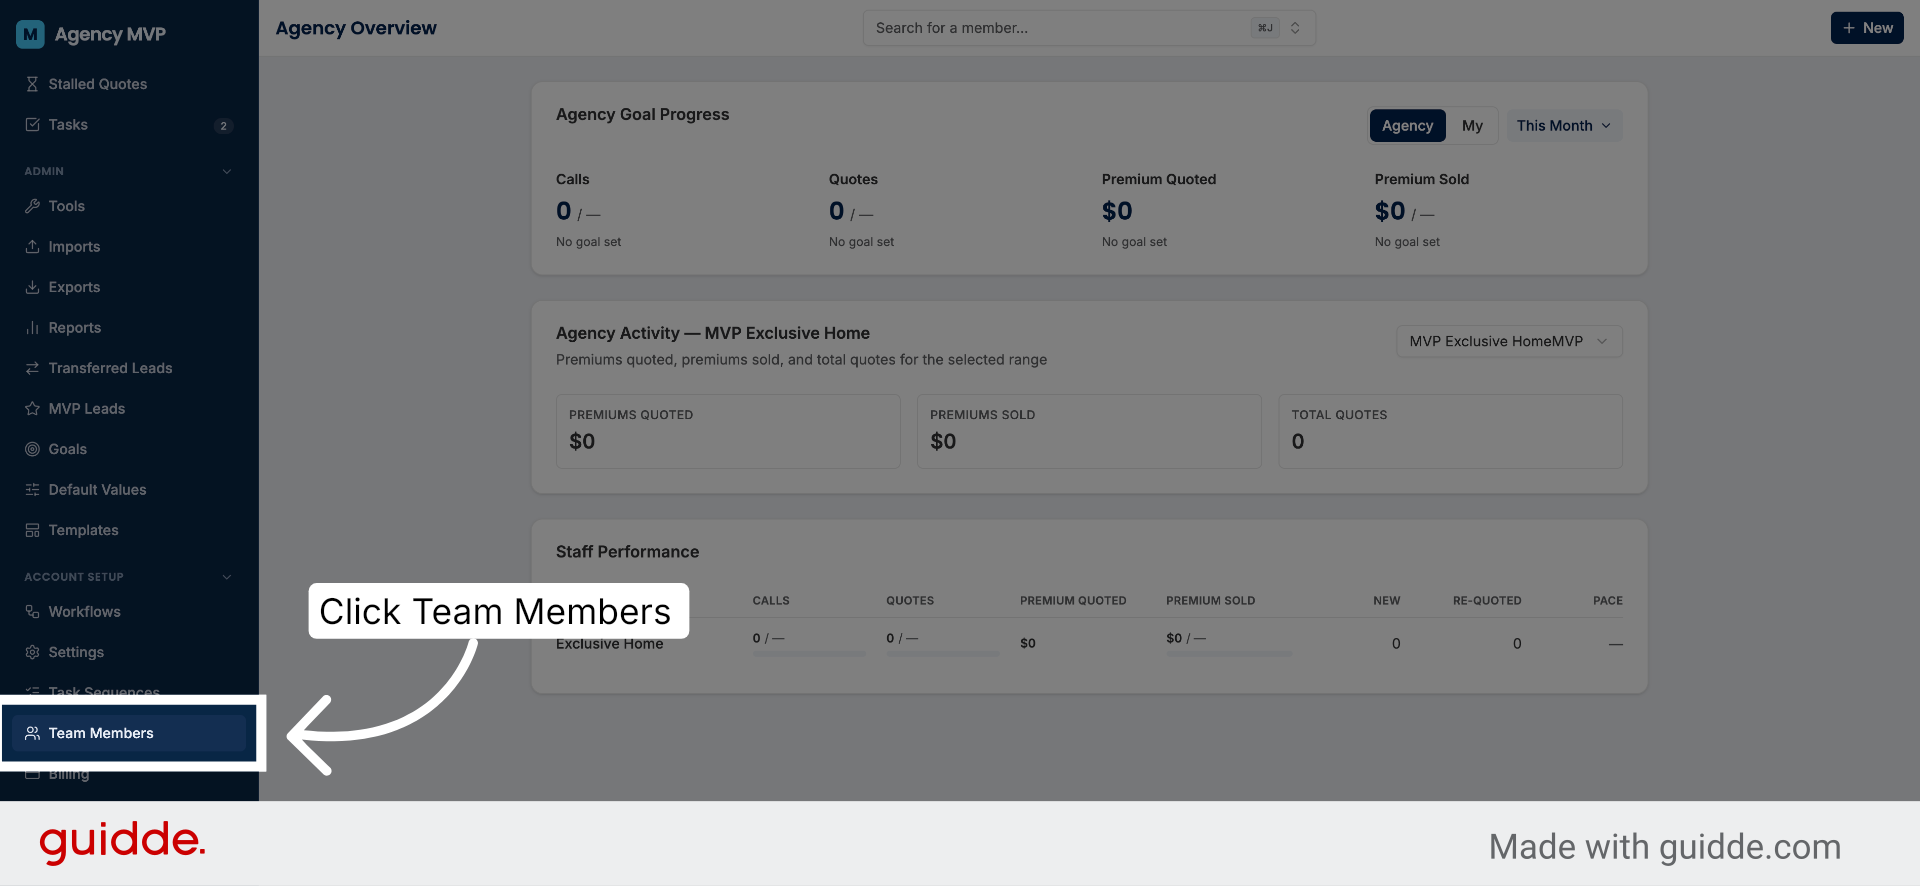Click the Premium Sold $0 goal value

(x=1390, y=211)
